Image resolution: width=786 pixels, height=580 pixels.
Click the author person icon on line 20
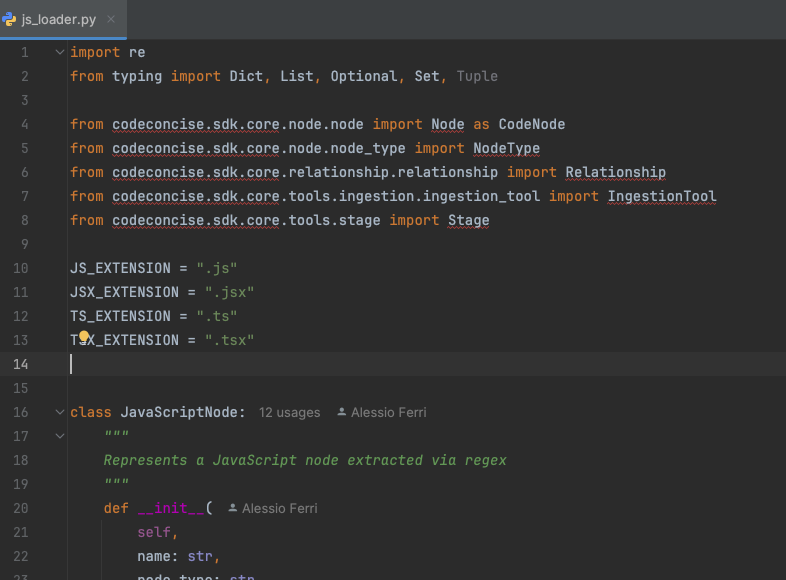pos(233,508)
